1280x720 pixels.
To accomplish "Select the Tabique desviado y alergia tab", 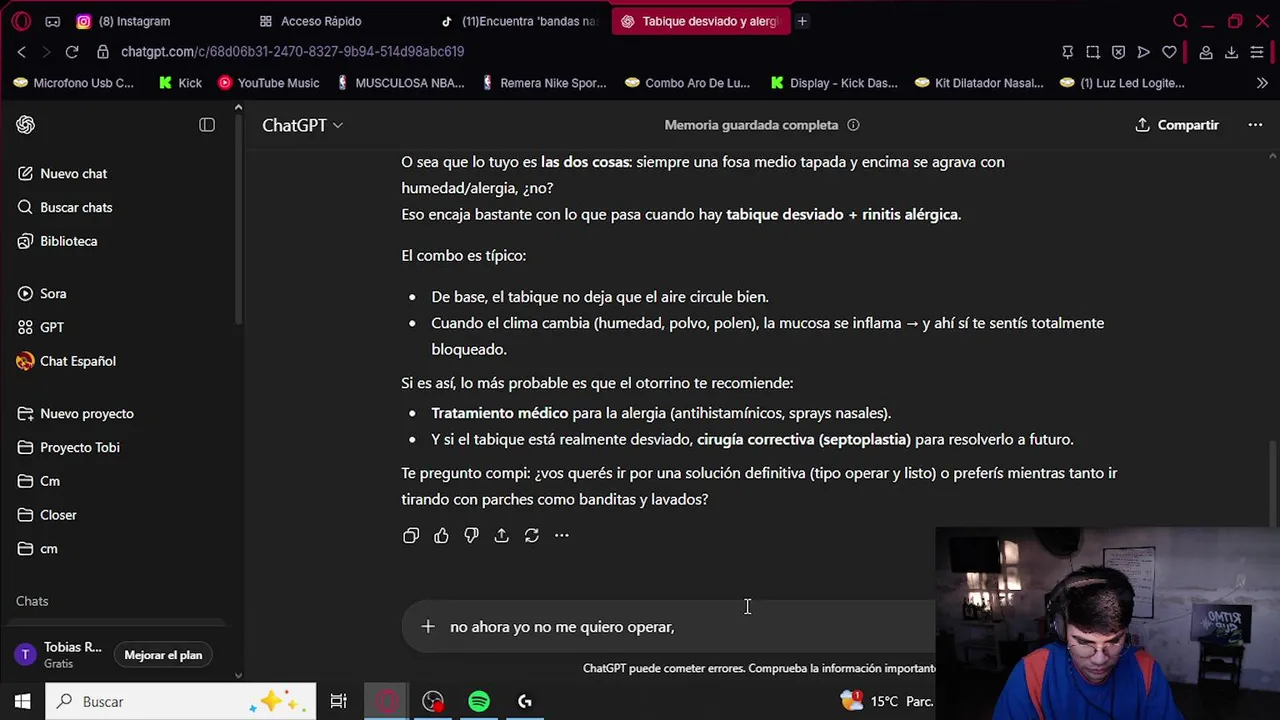I will click(x=700, y=21).
